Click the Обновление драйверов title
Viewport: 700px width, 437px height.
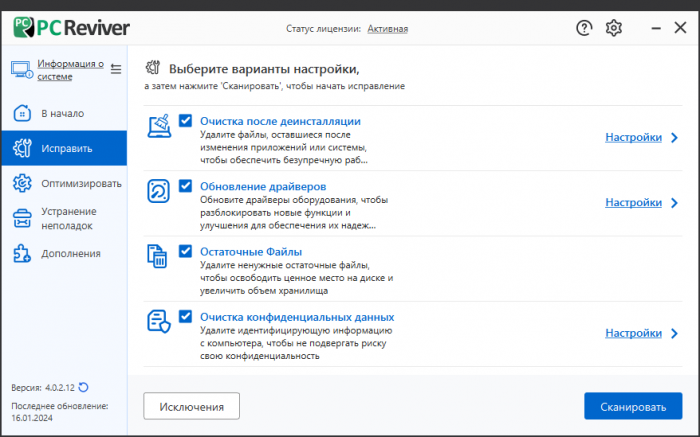[x=263, y=186]
